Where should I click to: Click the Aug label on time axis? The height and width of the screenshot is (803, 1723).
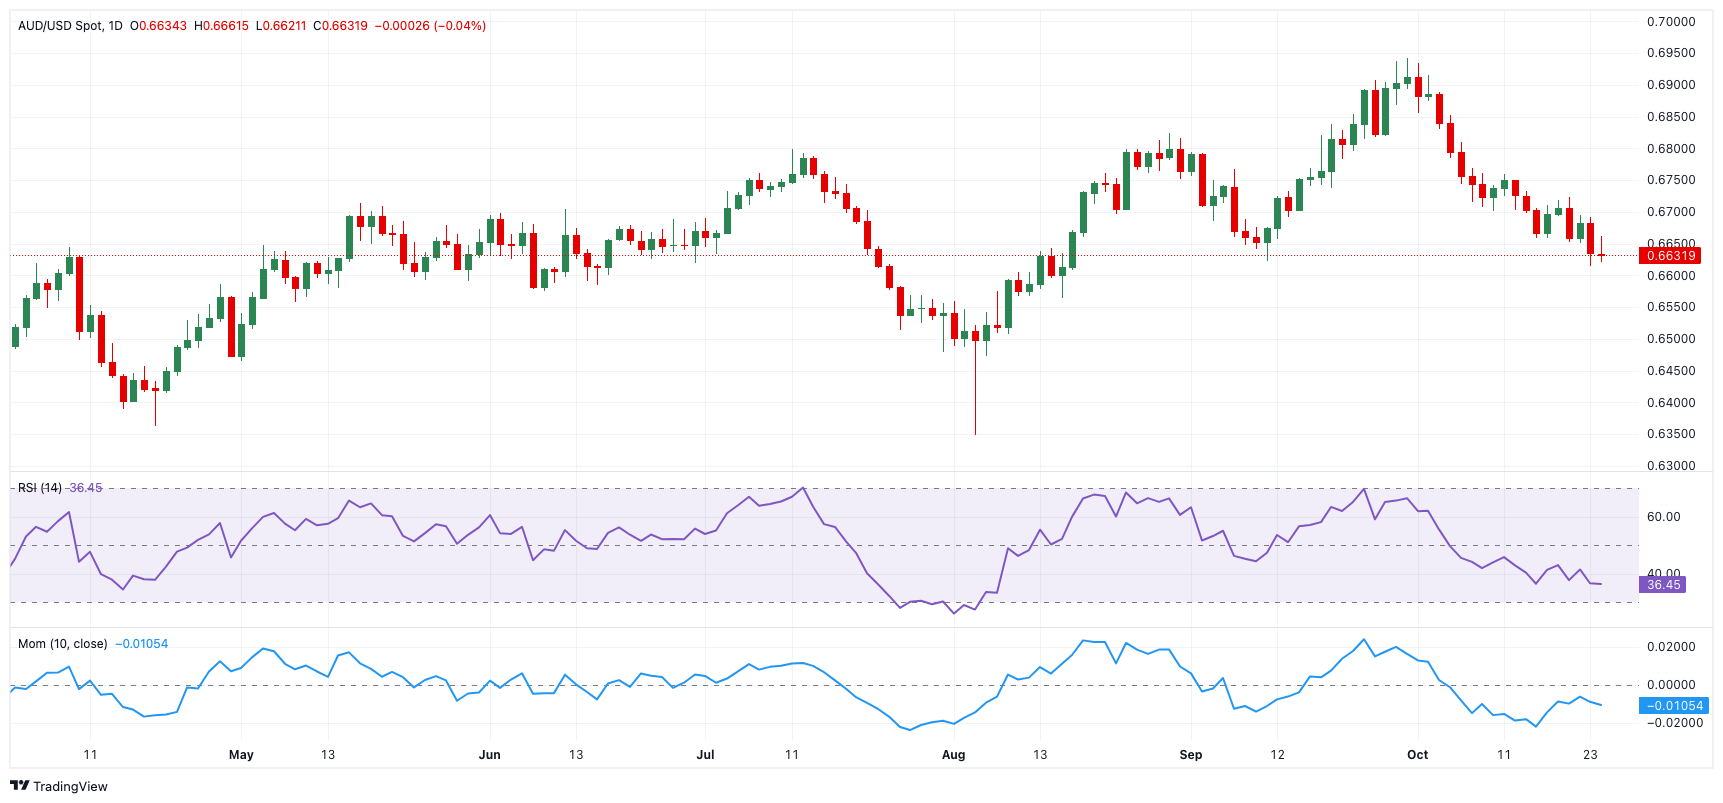(x=953, y=755)
